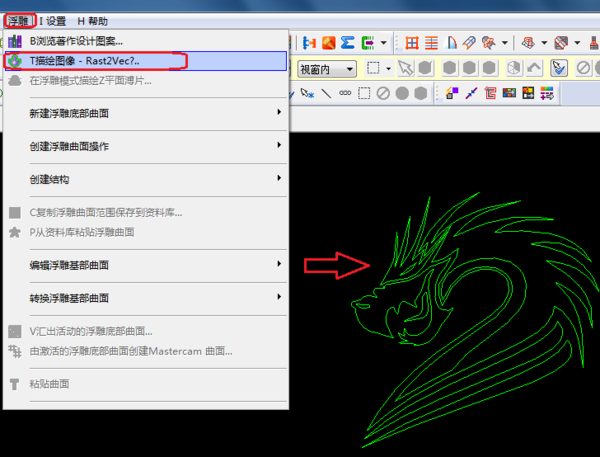Click the red horizontal lines toolbar icon

click(x=432, y=43)
